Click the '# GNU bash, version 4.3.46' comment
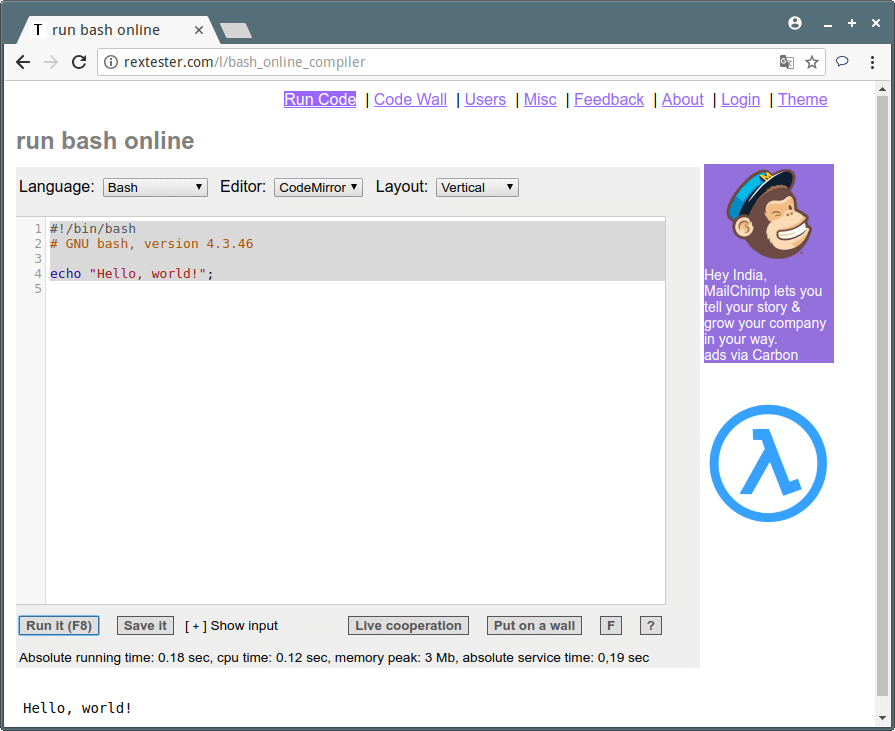895x731 pixels. pyautogui.click(x=151, y=244)
